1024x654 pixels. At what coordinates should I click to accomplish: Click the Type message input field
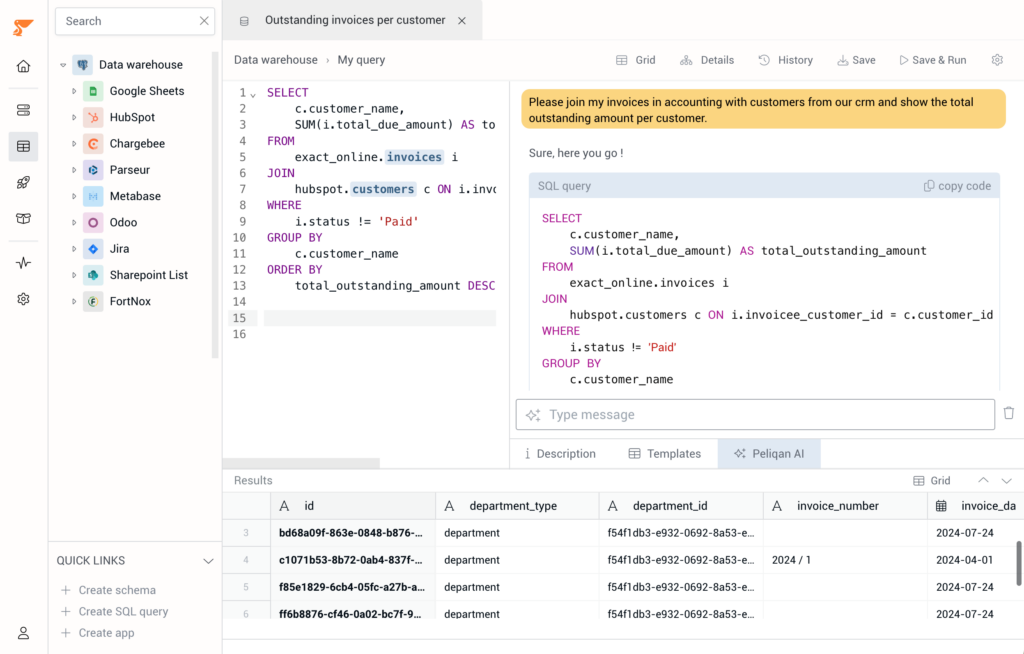coord(755,415)
